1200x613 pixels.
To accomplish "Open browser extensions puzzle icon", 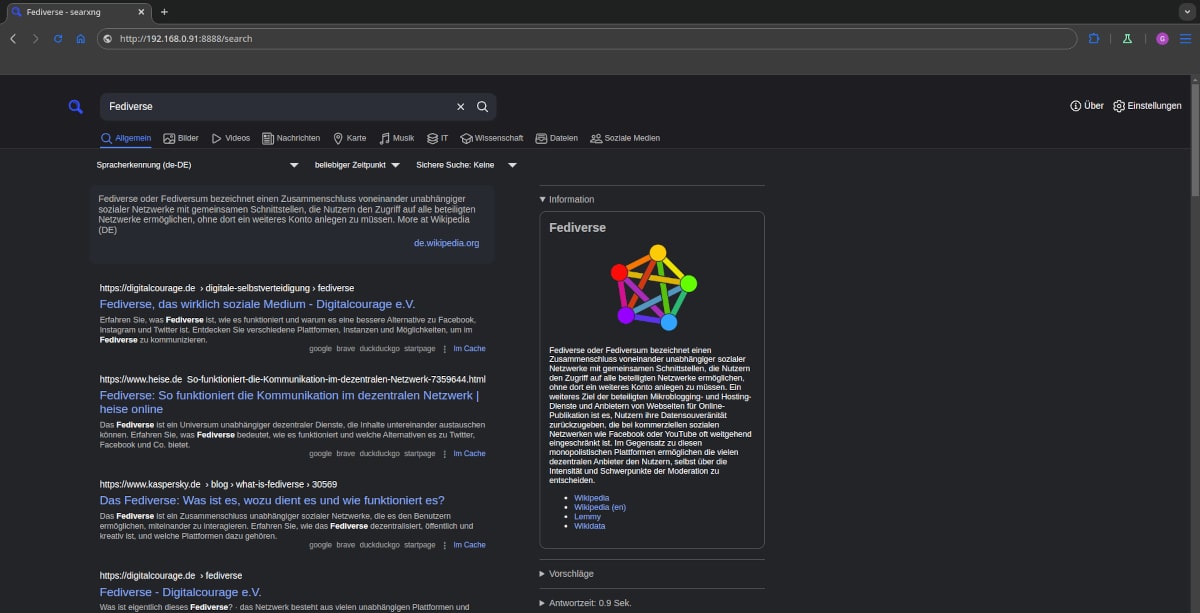I will [1094, 38].
